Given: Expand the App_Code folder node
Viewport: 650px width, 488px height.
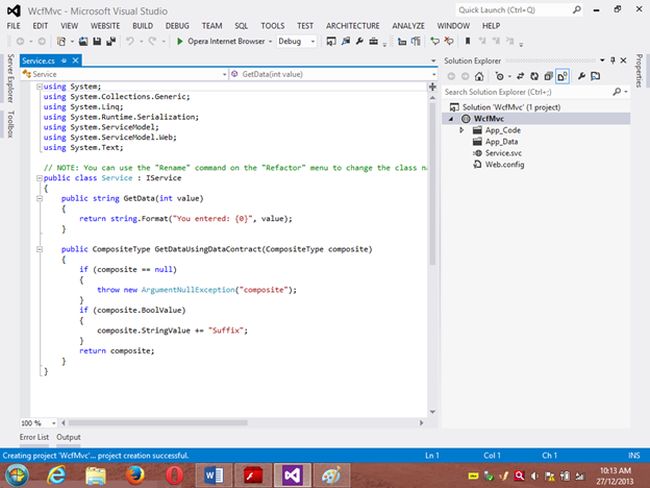Looking at the screenshot, I should tap(462, 130).
